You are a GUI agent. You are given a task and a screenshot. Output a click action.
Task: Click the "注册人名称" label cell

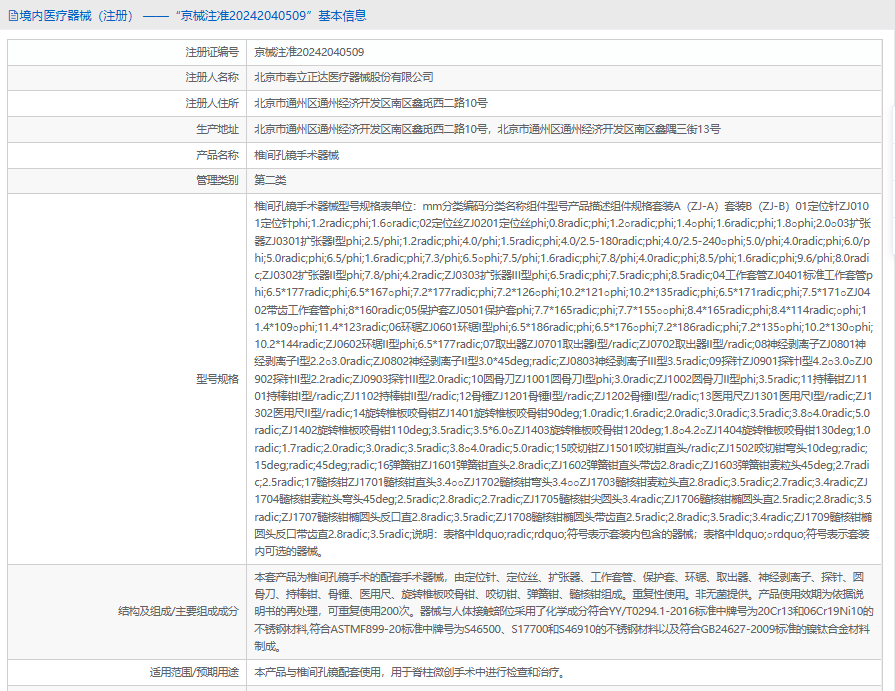pyautogui.click(x=127, y=78)
